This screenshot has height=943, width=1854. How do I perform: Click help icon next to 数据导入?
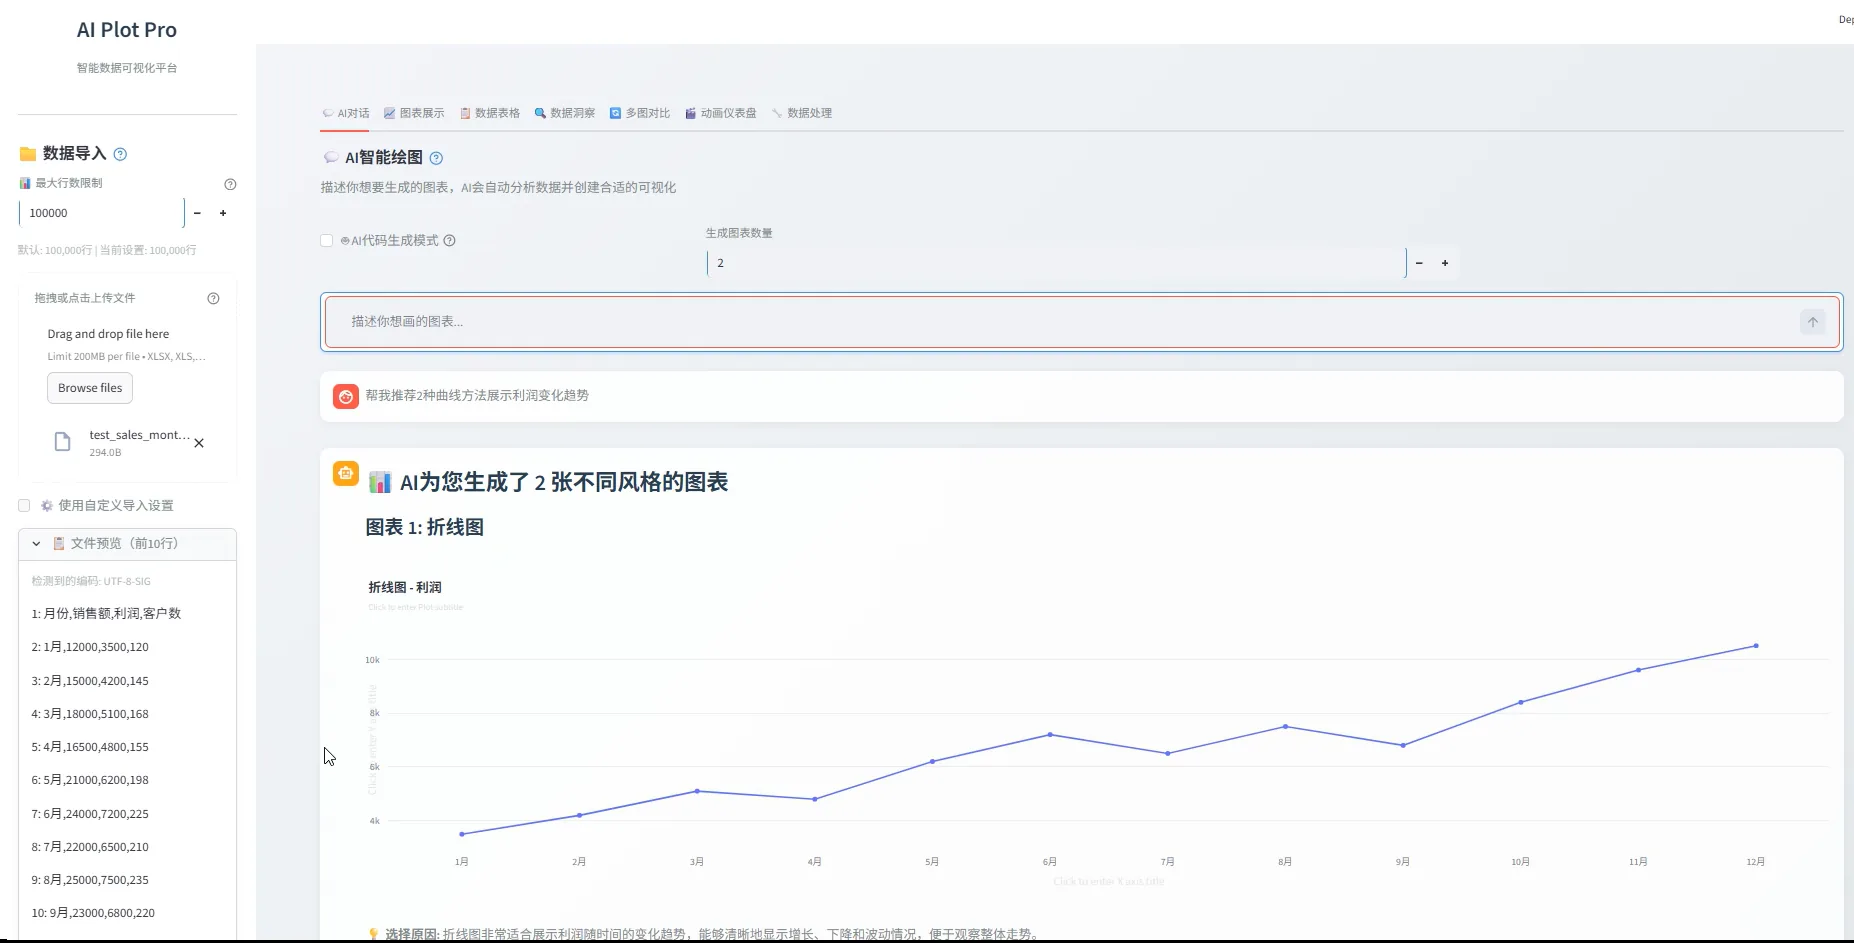[120, 154]
